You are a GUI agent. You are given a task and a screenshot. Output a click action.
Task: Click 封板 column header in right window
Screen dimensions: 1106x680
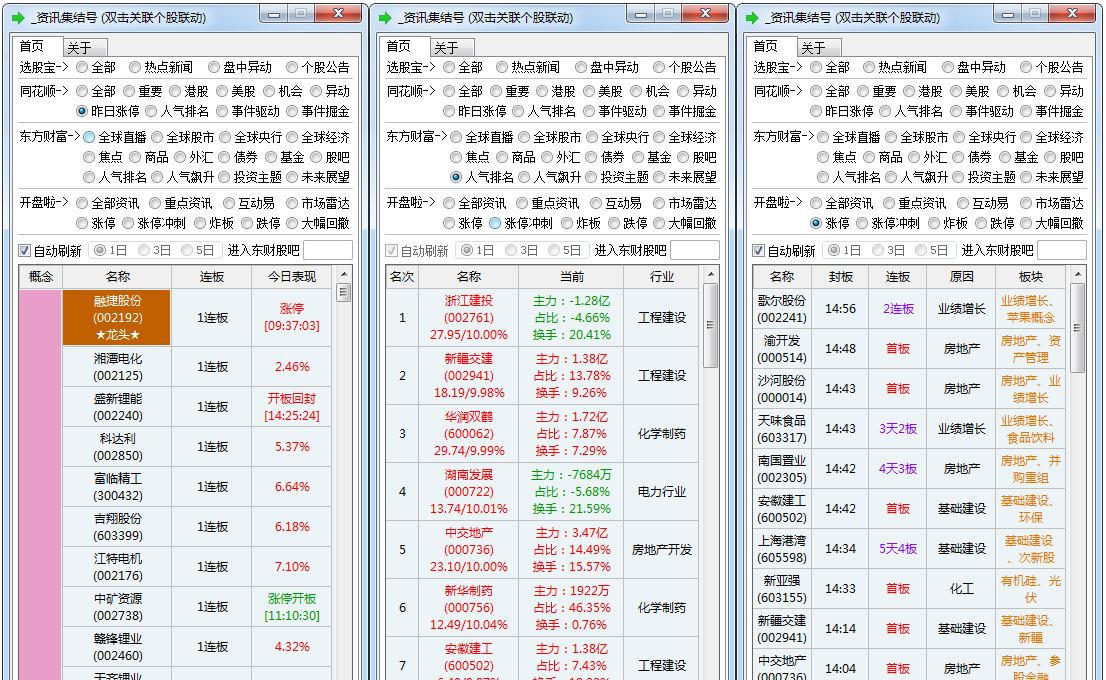(x=841, y=277)
